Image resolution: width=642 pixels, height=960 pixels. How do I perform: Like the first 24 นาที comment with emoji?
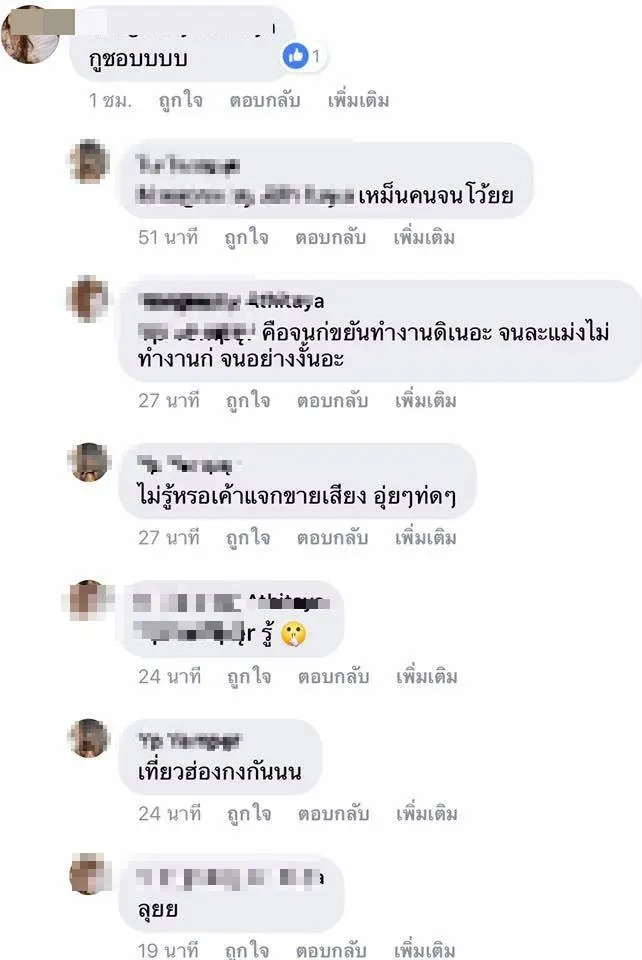[x=249, y=677]
